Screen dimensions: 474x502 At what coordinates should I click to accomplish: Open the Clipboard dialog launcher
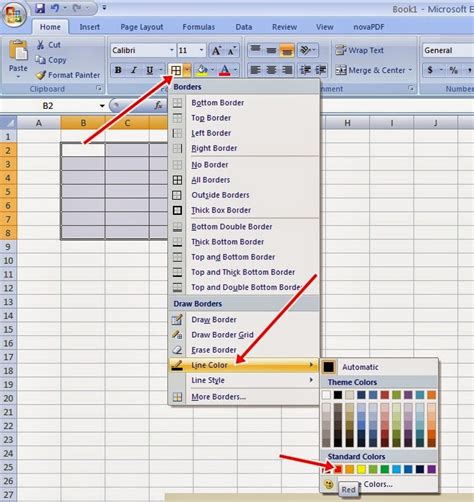tap(99, 88)
